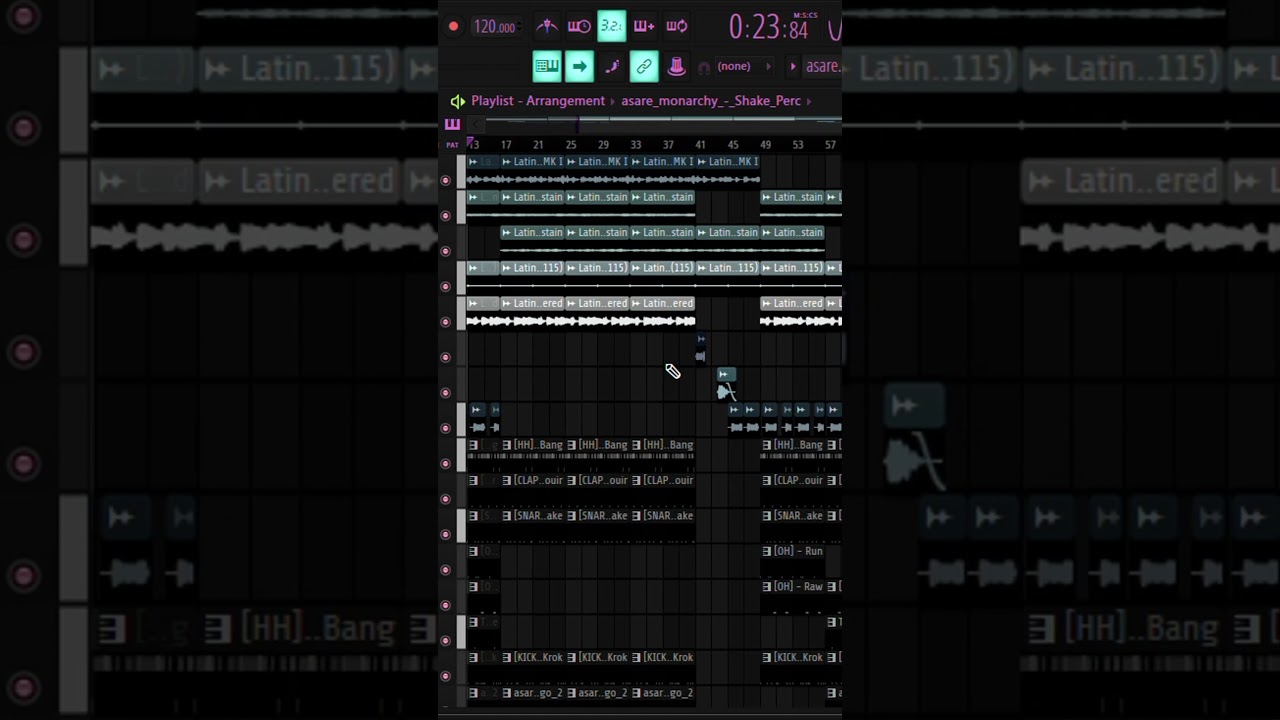Mute the [OH] - Raw track
This screenshot has height=720, width=1280.
pos(446,605)
